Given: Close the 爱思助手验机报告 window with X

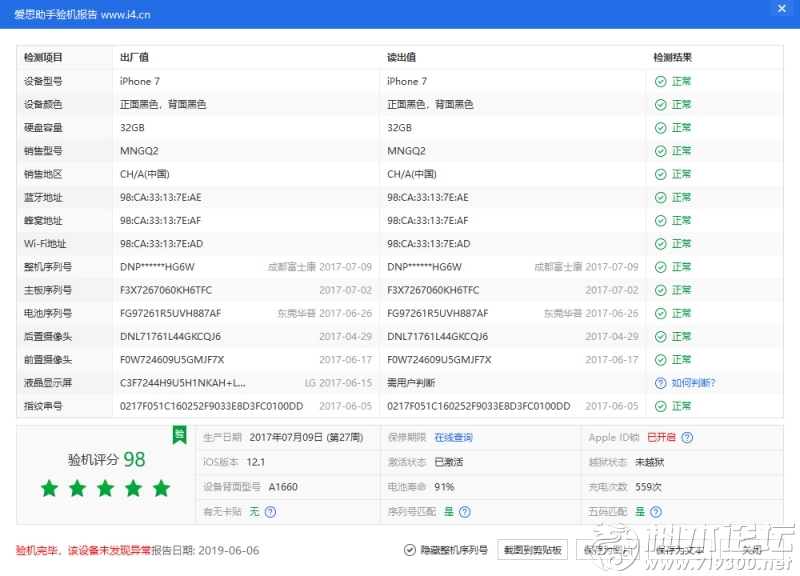Looking at the screenshot, I should (782, 9).
